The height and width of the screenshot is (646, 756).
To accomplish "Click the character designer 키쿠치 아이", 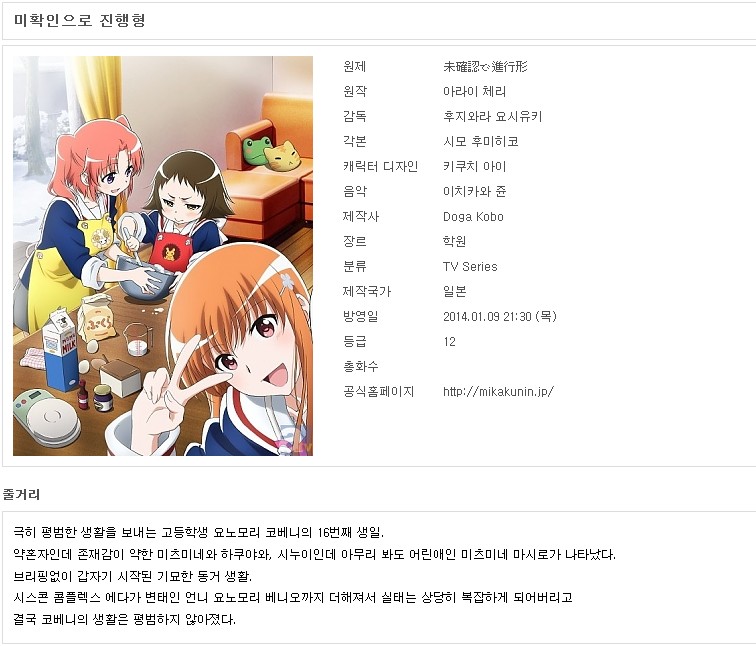I will tap(474, 167).
